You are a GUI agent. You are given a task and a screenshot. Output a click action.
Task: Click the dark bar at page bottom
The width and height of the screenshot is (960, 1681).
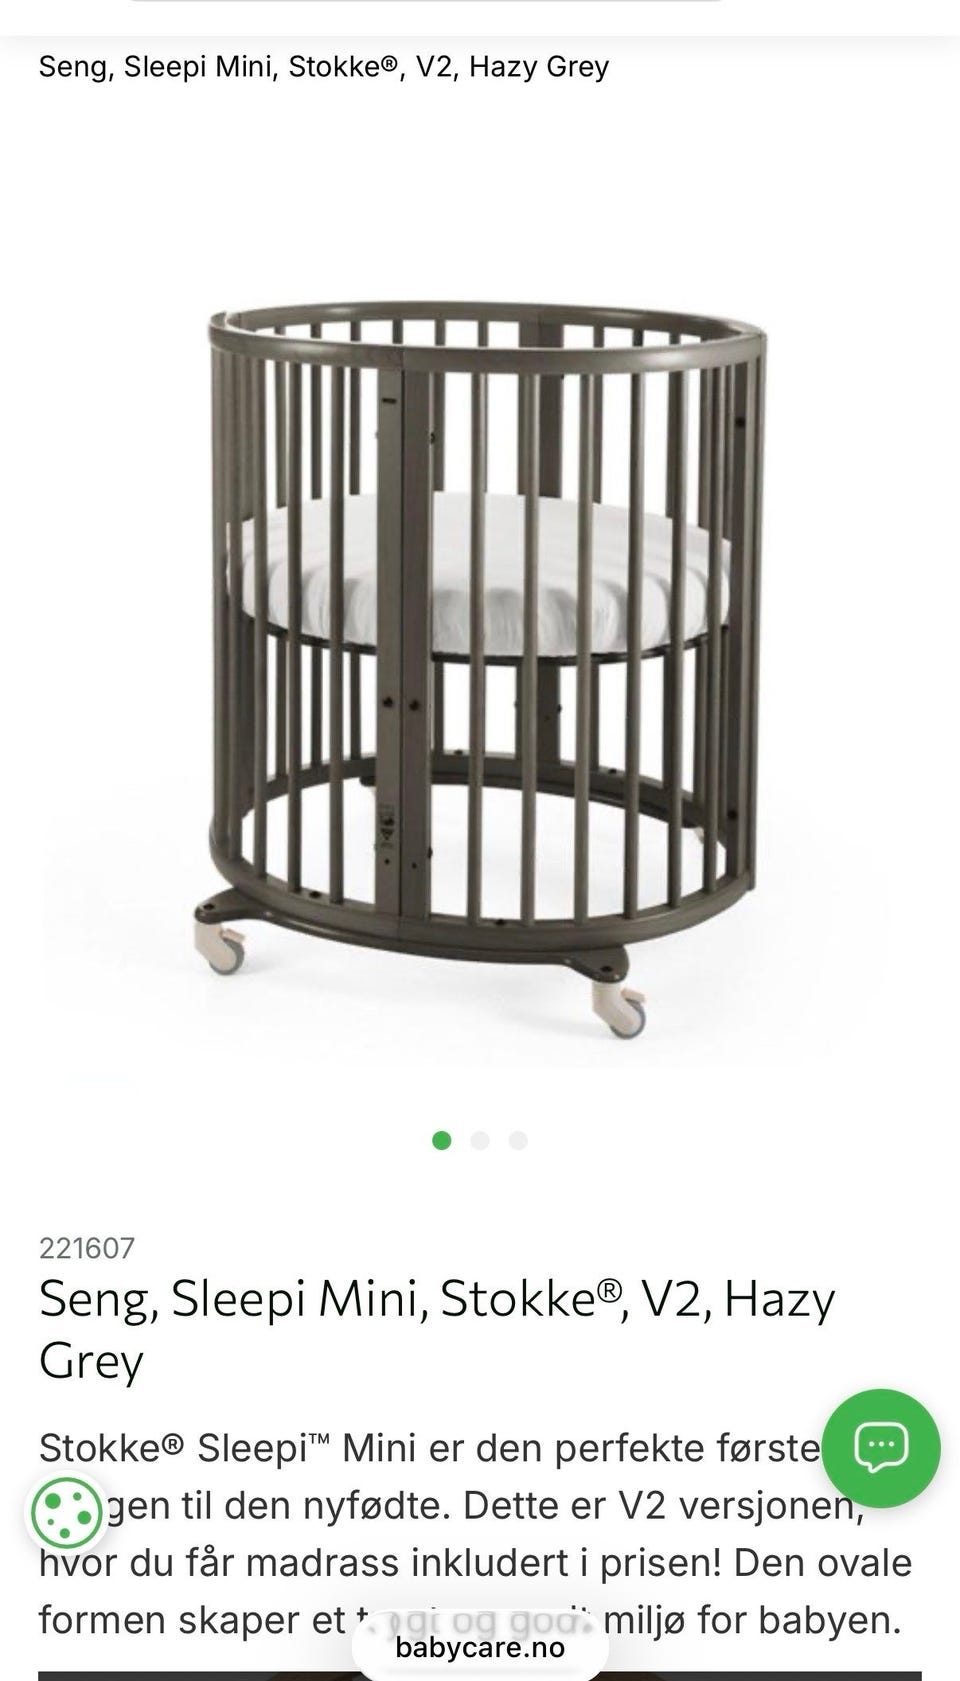coord(480,1675)
